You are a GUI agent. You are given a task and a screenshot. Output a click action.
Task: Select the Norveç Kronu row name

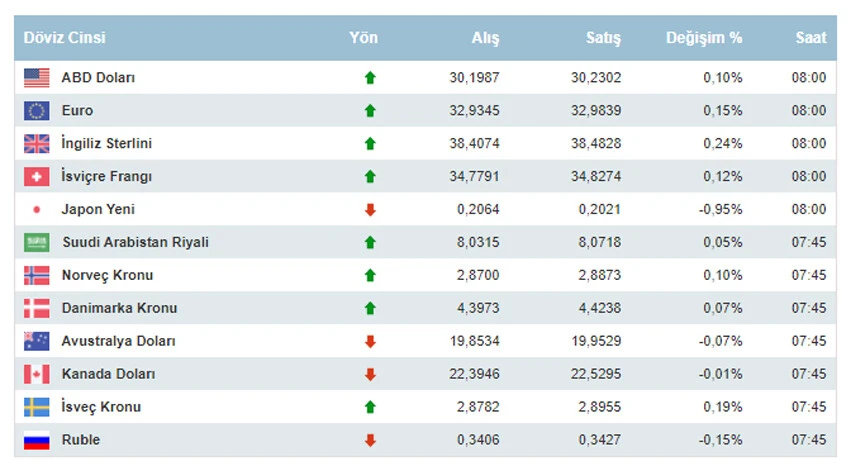pos(107,275)
